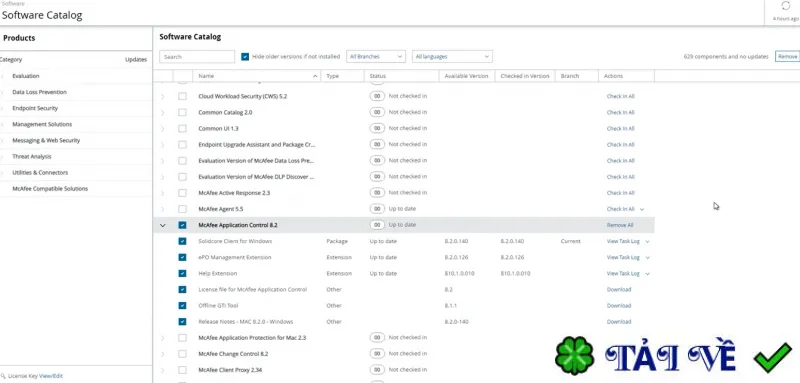This screenshot has width=800, height=383.
Task: Select the Management Solutions category
Action: (x=42, y=124)
